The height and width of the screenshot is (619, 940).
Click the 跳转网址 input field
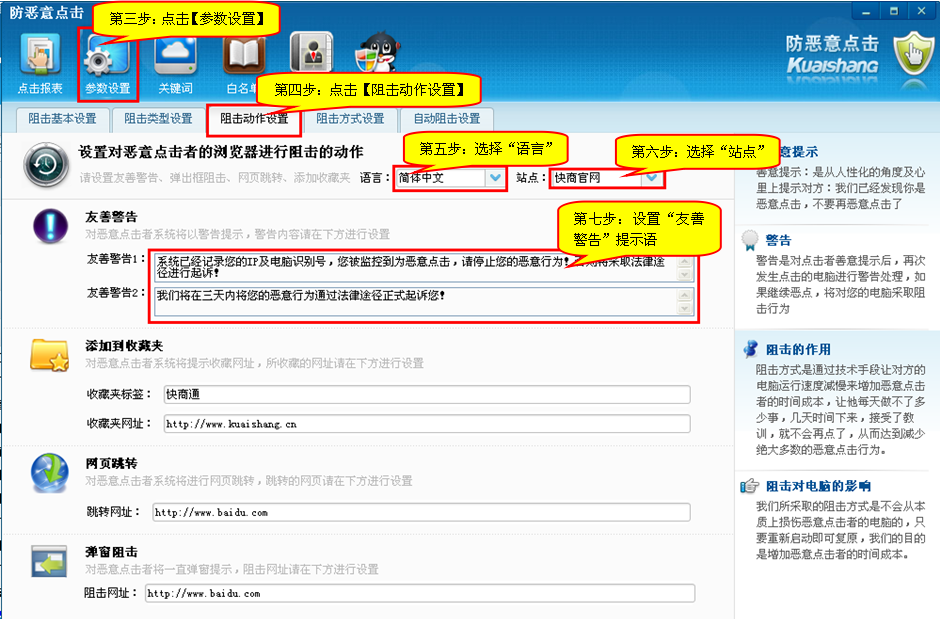pyautogui.click(x=420, y=512)
